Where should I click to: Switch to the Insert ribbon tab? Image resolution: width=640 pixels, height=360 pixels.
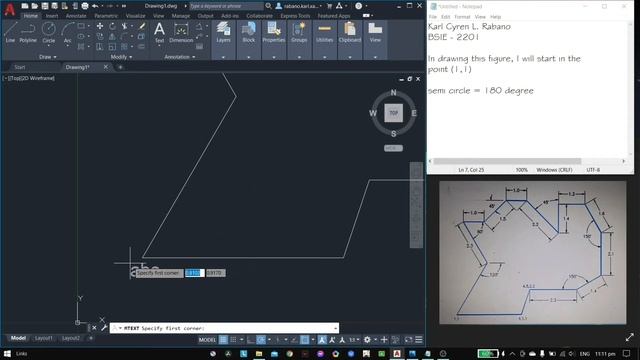(52, 16)
